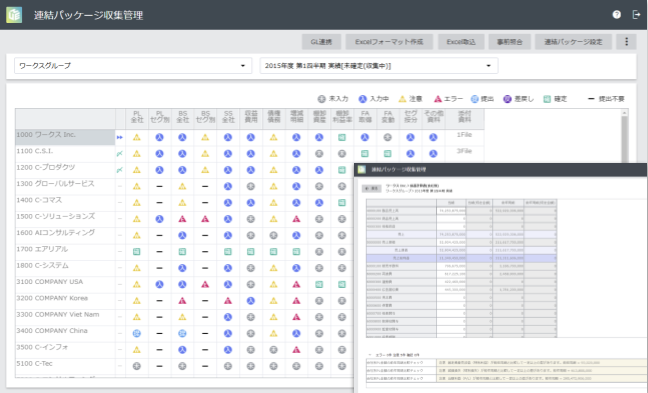Screen dimensions: 648x393
Task: Click PL全社 not-entered icon for 5100 C-Tec
Action: pos(137,366)
